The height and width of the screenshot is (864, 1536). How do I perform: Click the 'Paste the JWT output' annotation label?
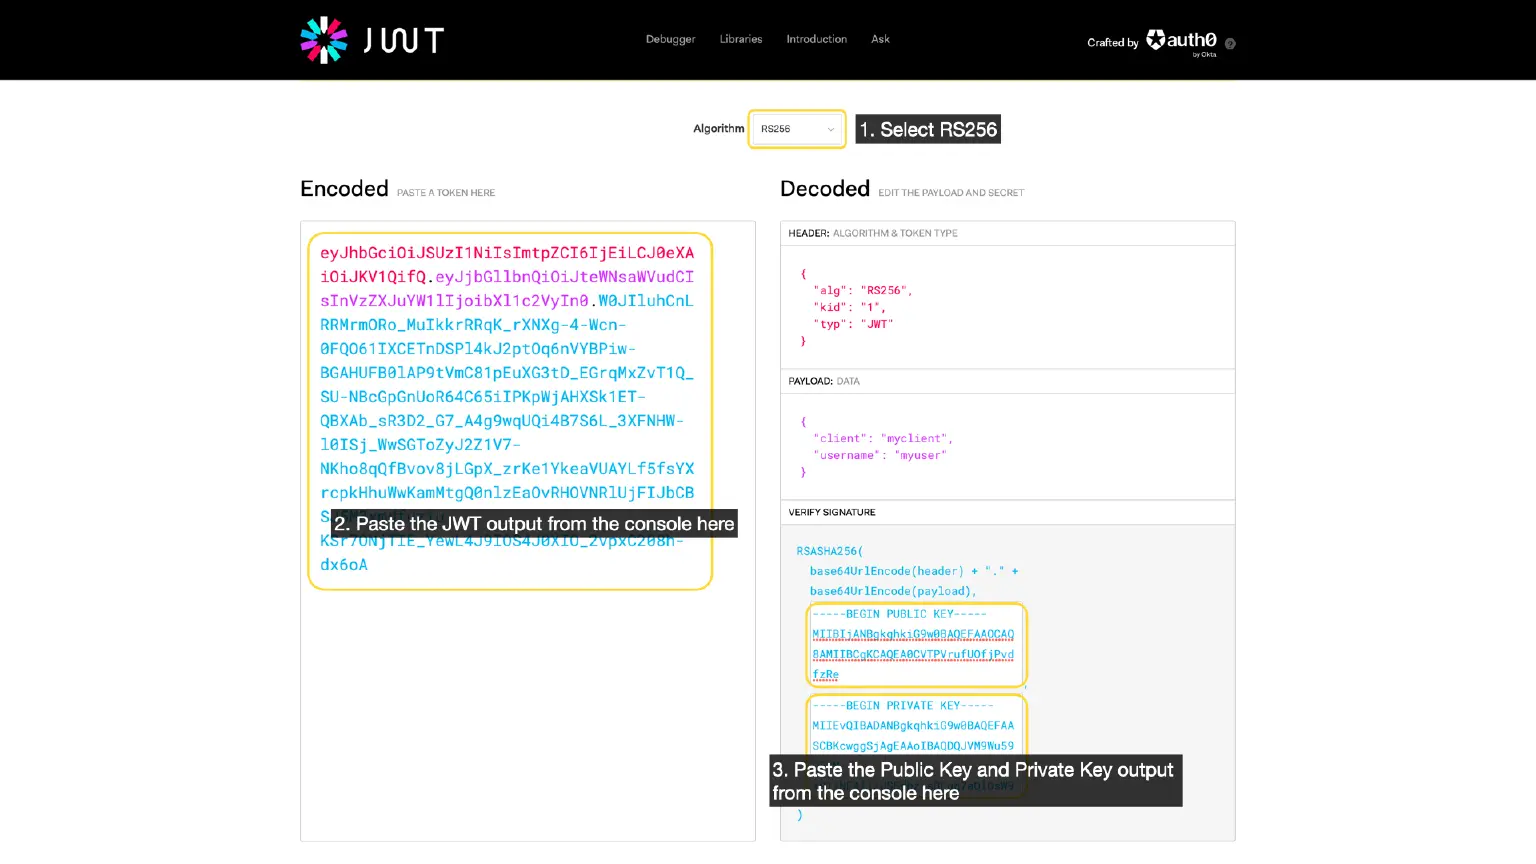[x=534, y=524]
